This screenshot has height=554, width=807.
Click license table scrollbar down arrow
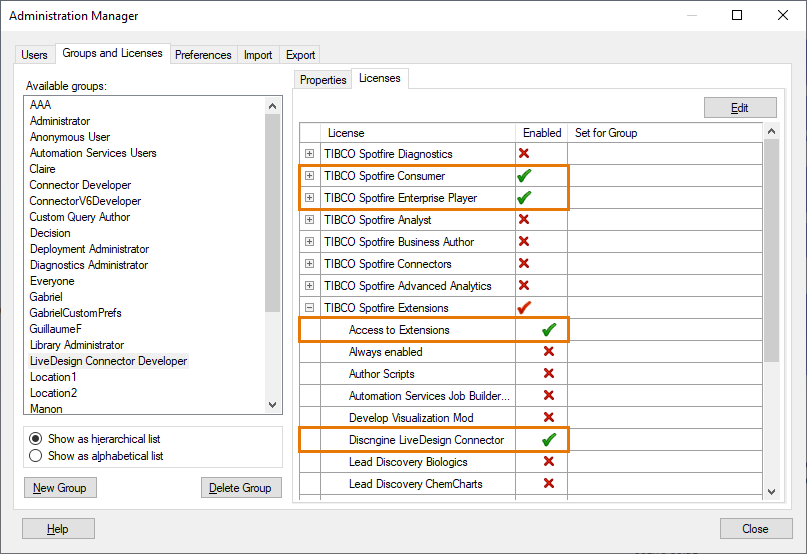pos(771,492)
